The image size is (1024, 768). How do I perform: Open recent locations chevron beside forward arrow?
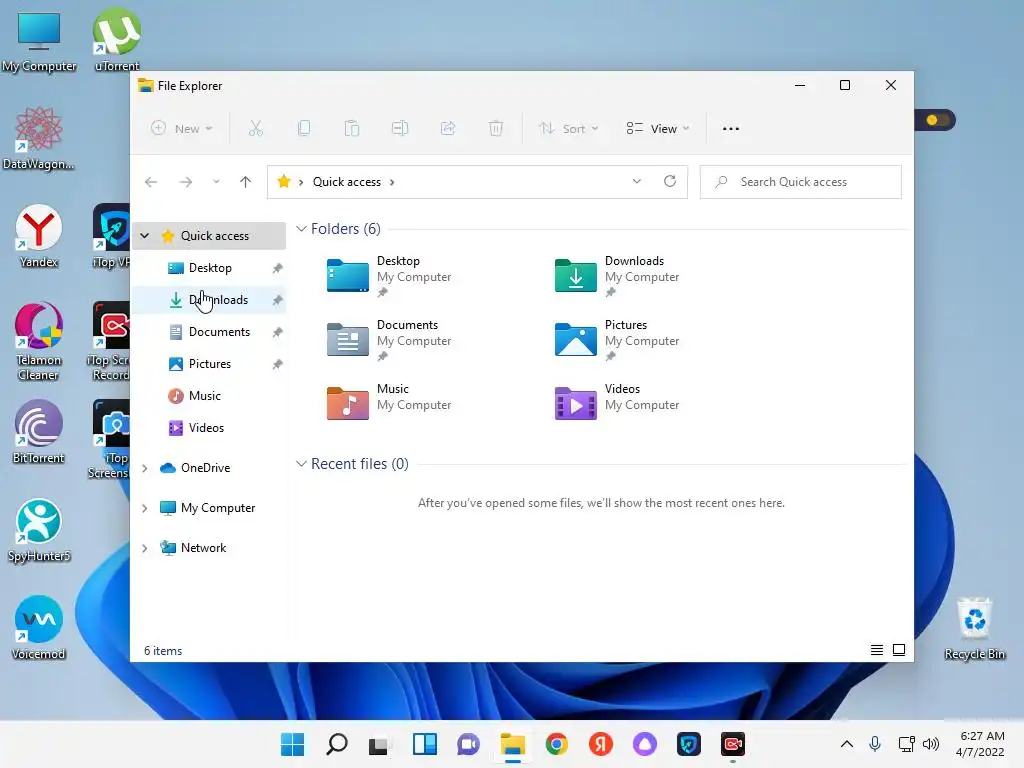216,182
